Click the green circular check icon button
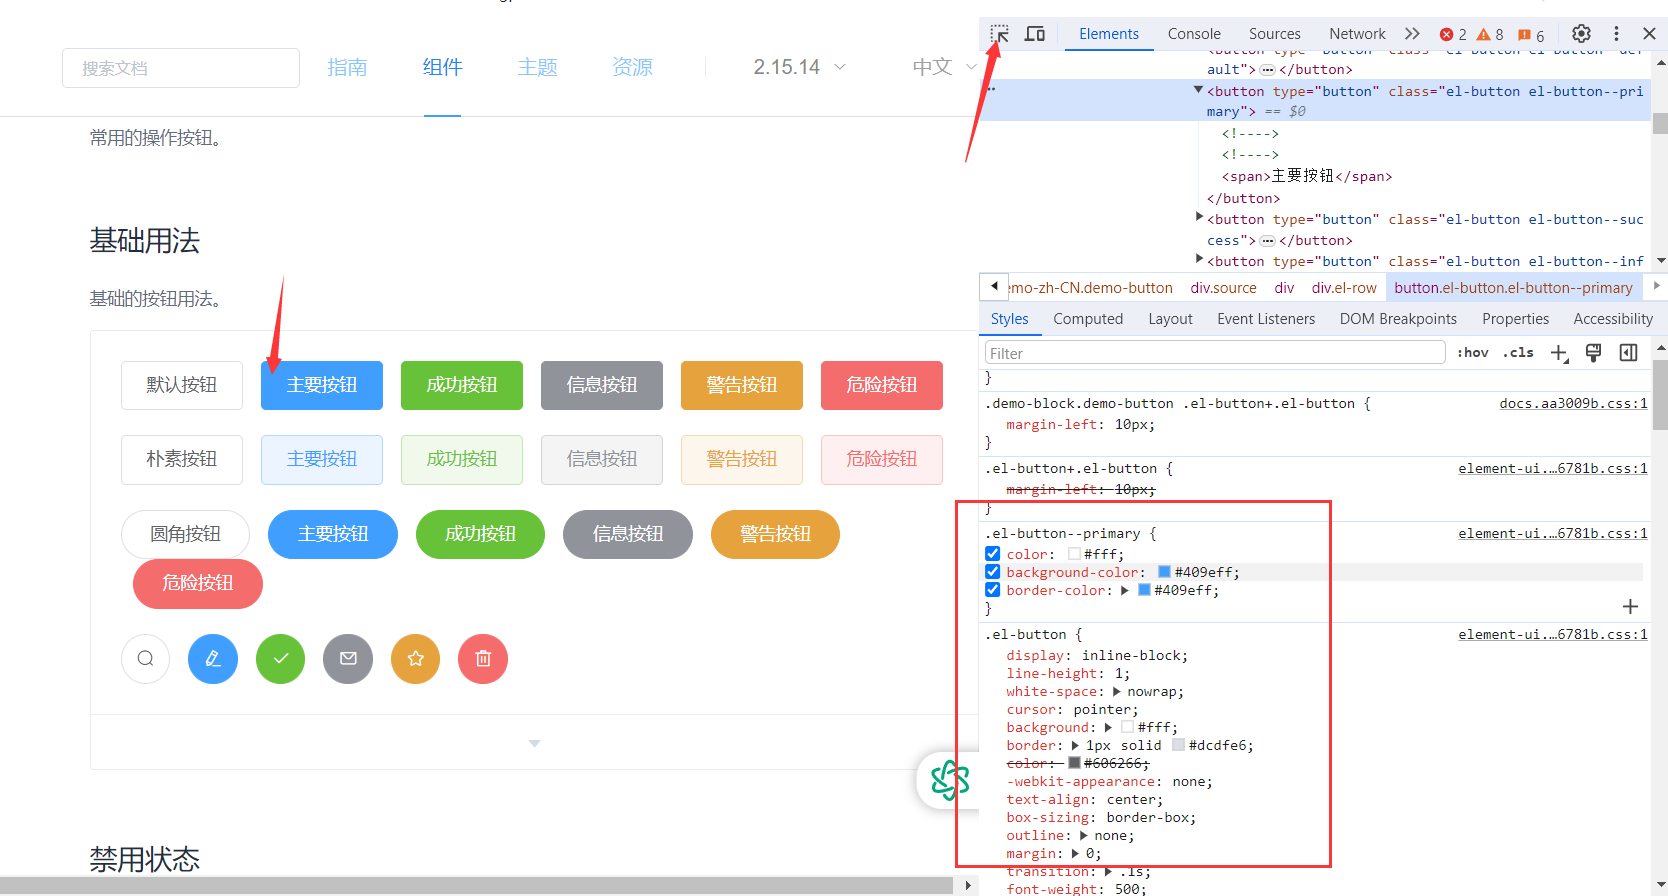Viewport: 1668px width, 896px height. click(281, 659)
